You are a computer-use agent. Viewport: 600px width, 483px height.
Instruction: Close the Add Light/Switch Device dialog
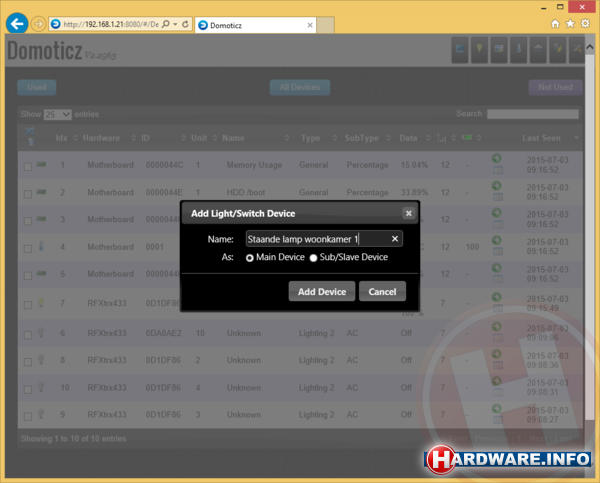[x=409, y=213]
